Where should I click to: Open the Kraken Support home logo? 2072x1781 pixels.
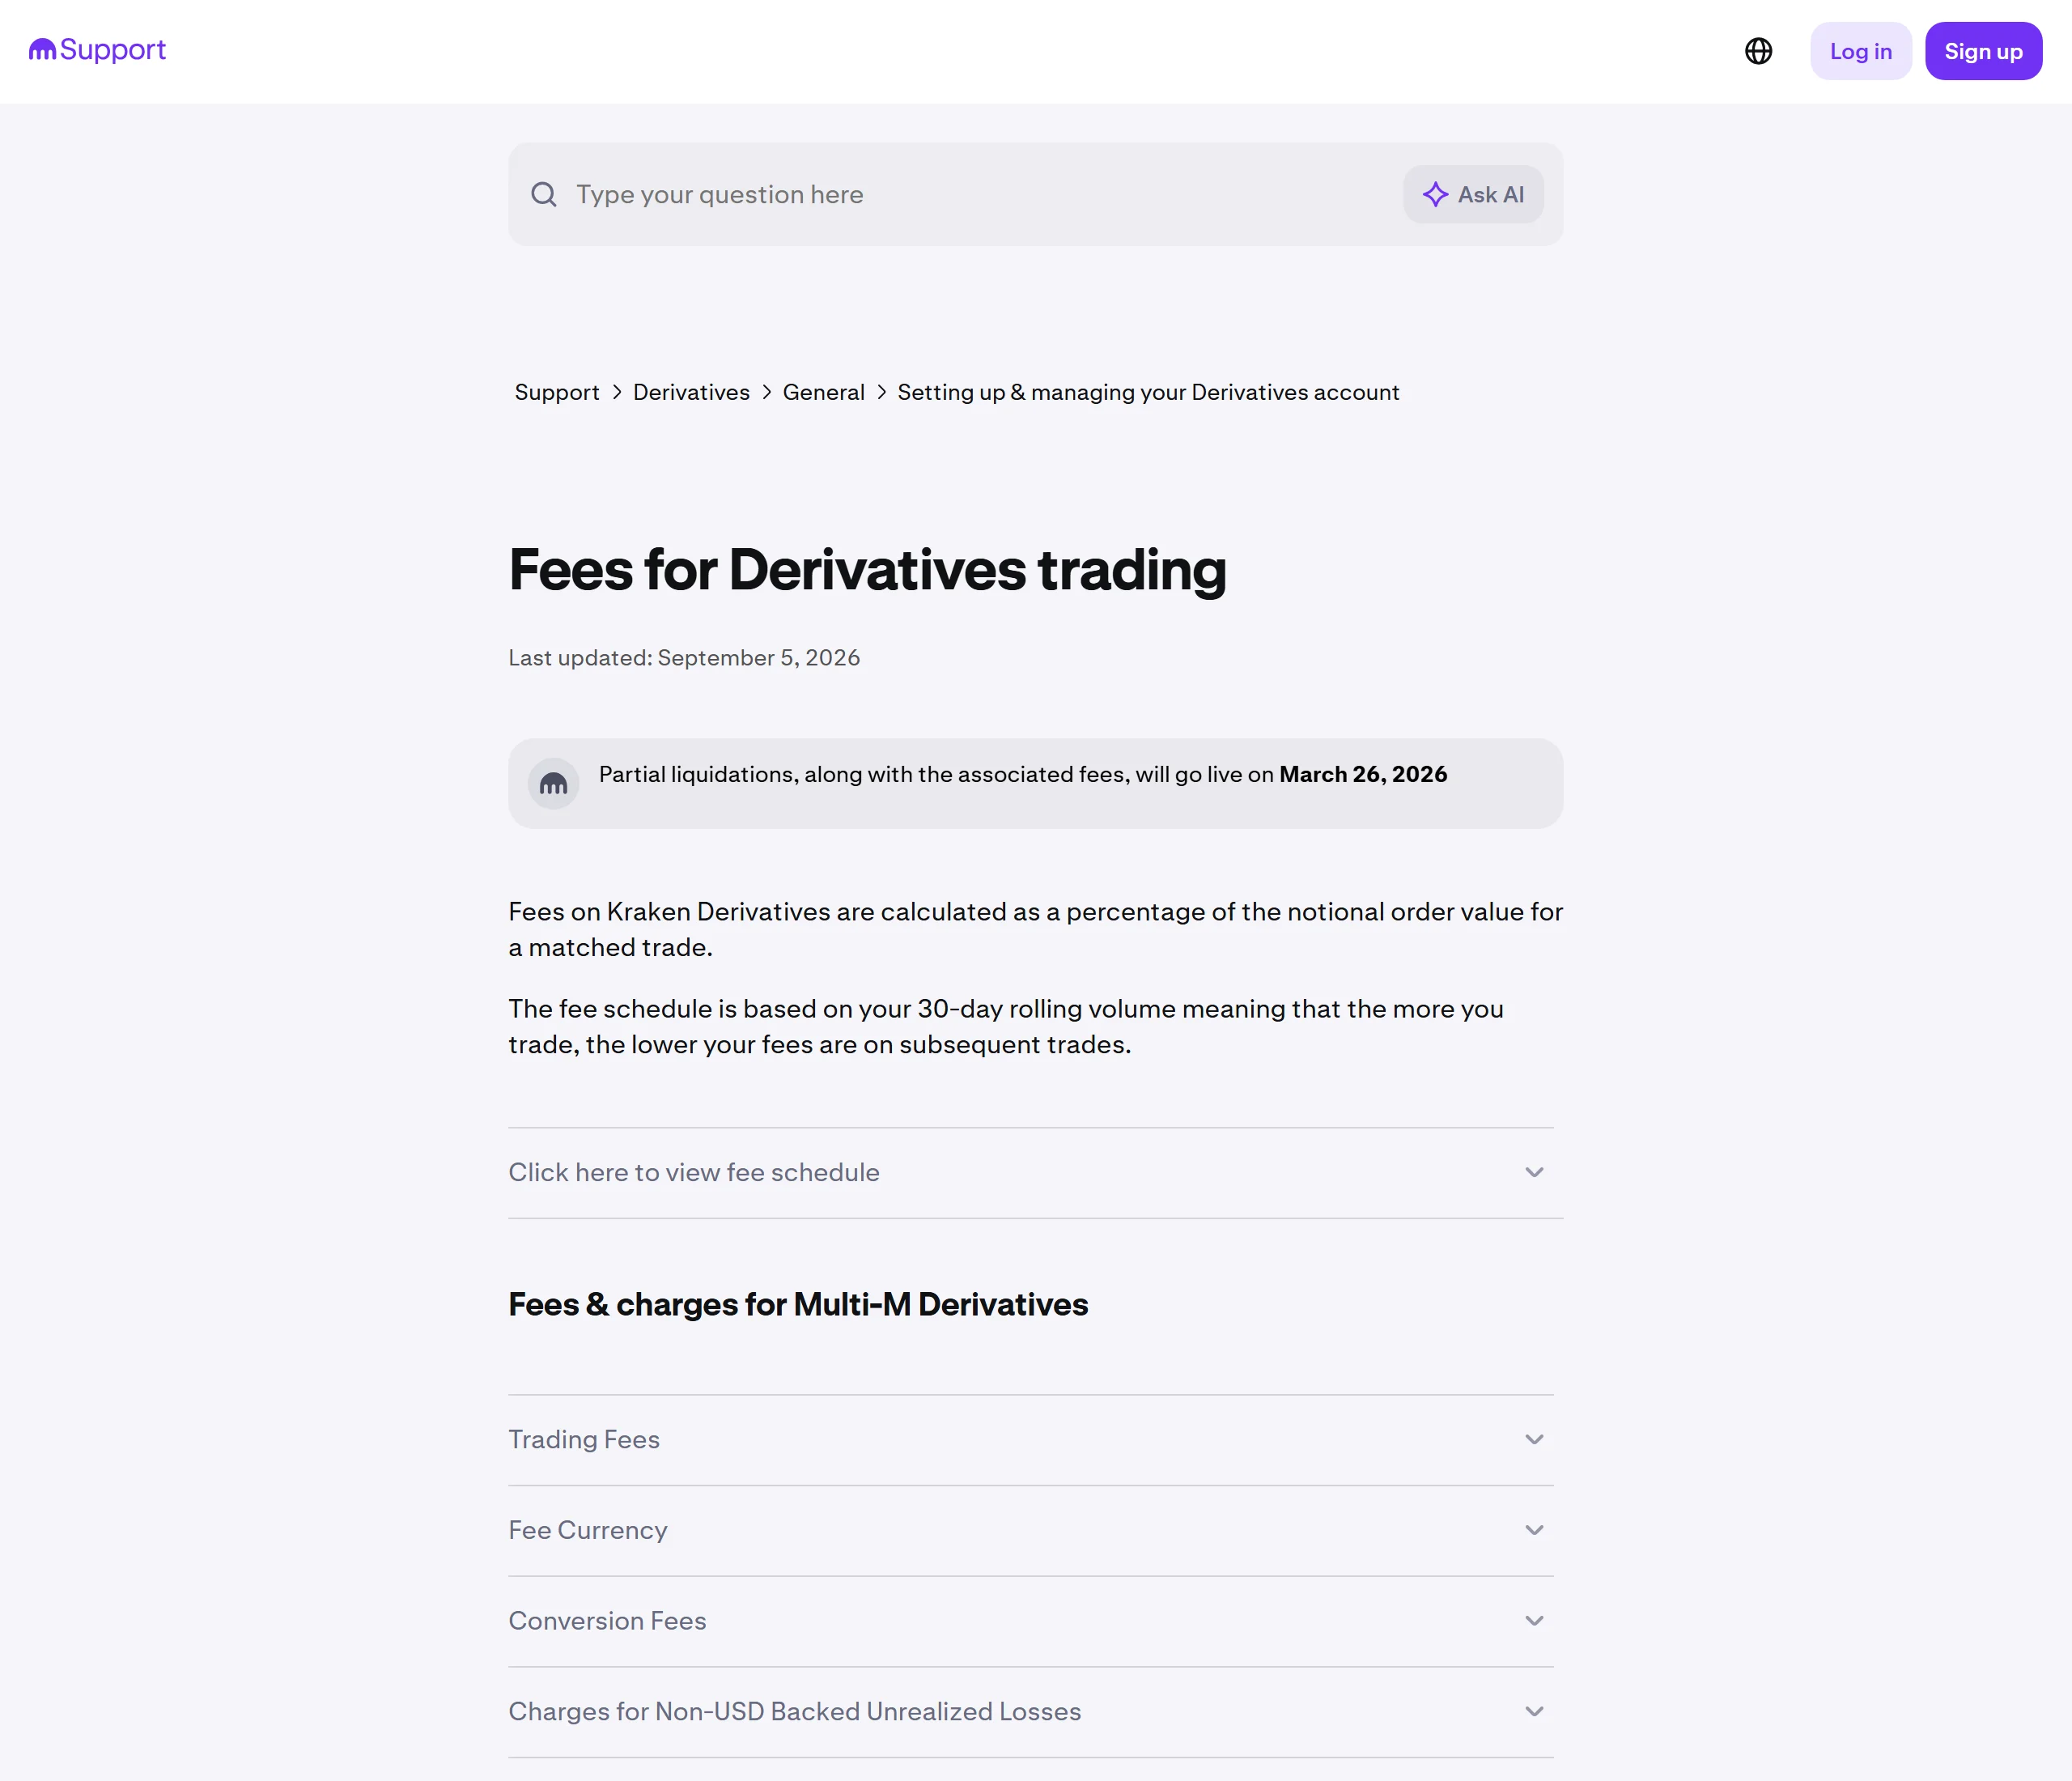tap(97, 50)
